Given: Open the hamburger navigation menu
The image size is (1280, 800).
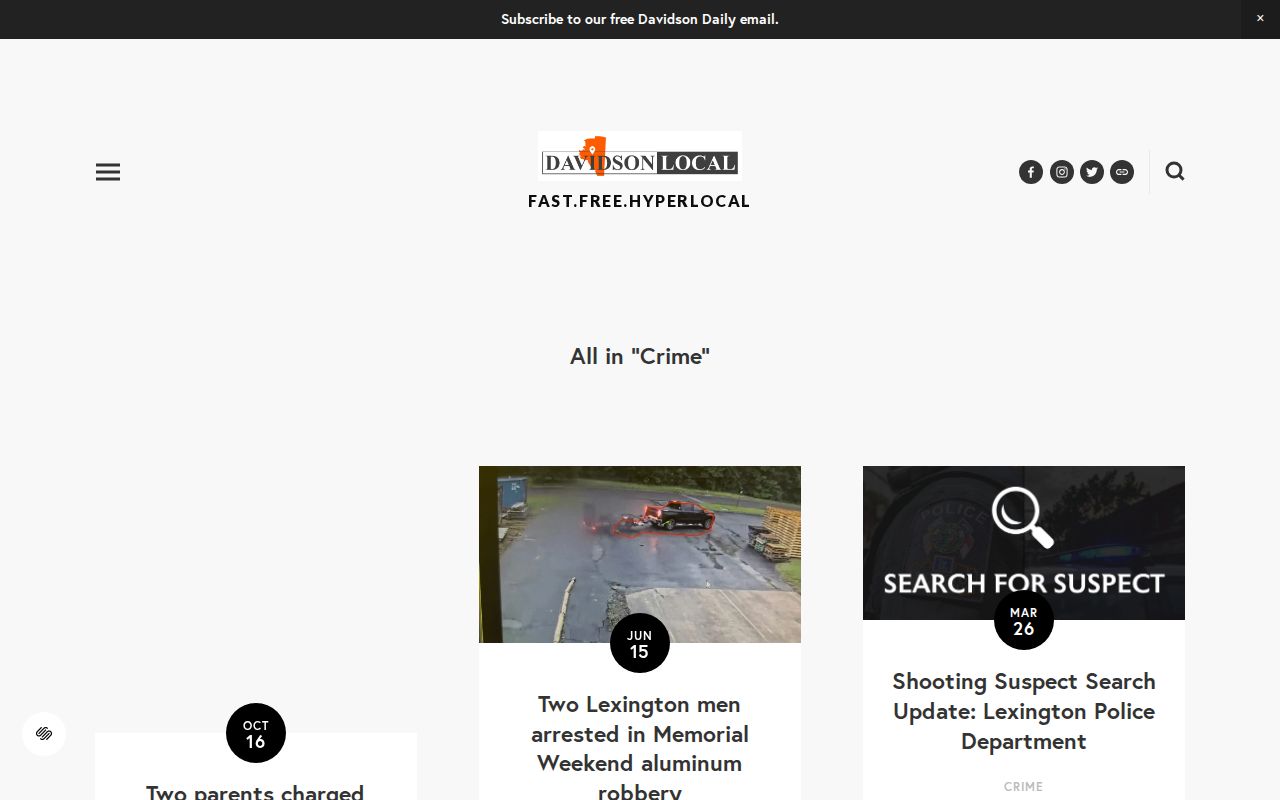Looking at the screenshot, I should pyautogui.click(x=108, y=172).
